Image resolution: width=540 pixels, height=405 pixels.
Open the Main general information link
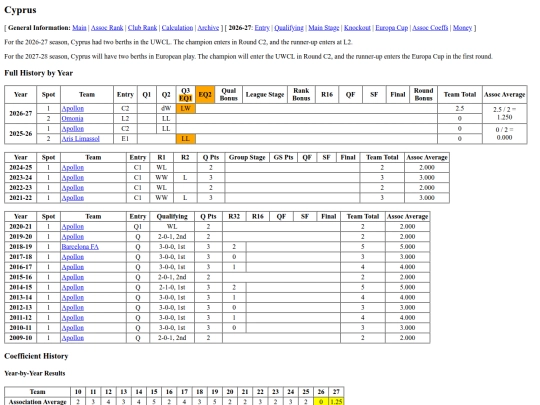[x=79, y=28]
